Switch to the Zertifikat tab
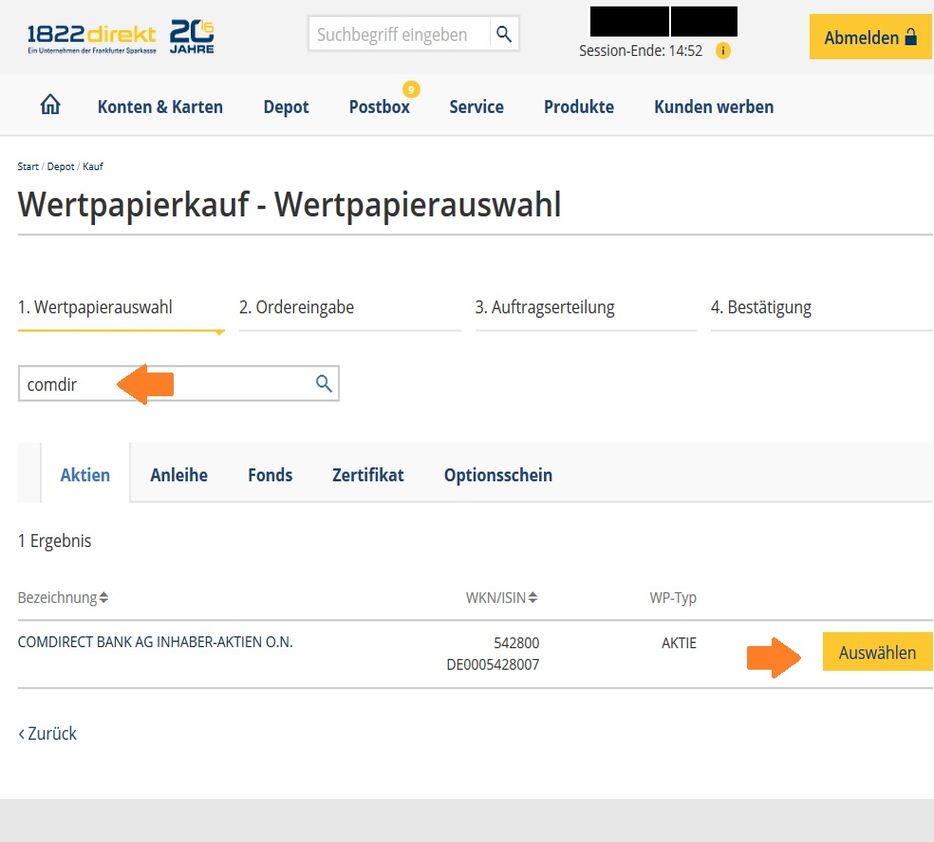The height and width of the screenshot is (842, 934). (368, 475)
